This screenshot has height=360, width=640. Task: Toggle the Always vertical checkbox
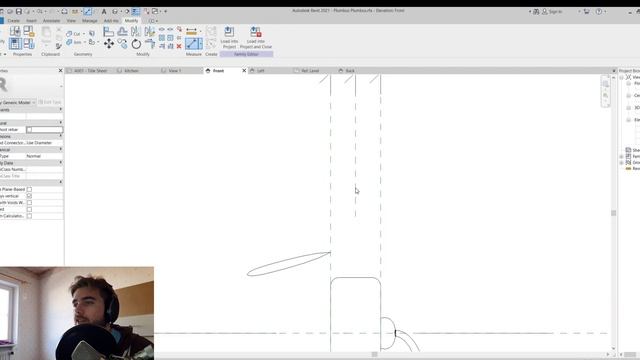tap(29, 196)
